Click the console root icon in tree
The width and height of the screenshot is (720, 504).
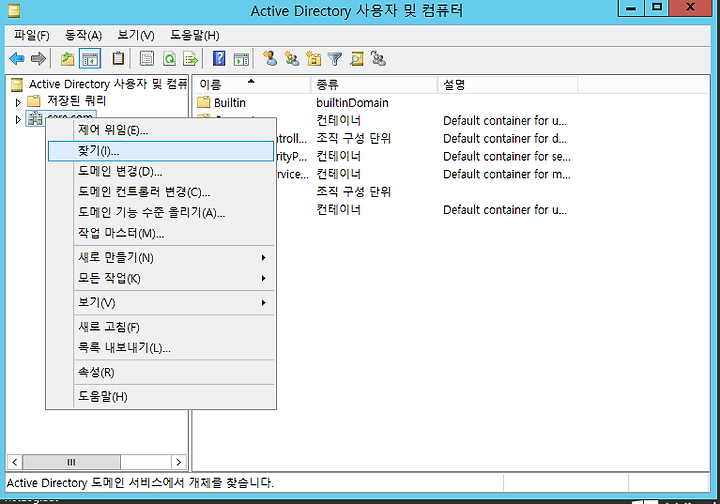tap(17, 84)
